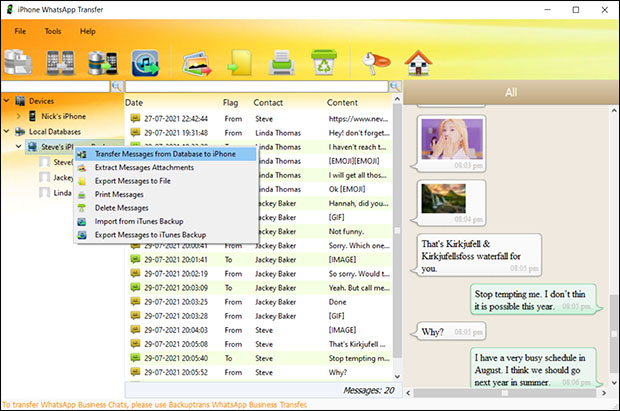
Task: Collapse the Local Databases tree node
Action: 8,131
